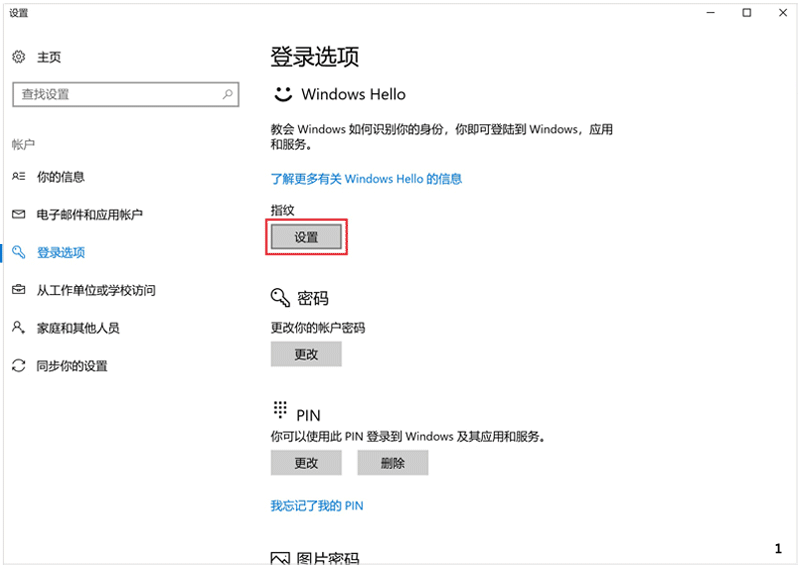Click the 电子邮件和应用帐户 envelope icon
The width and height of the screenshot is (800, 567).
coord(18,215)
